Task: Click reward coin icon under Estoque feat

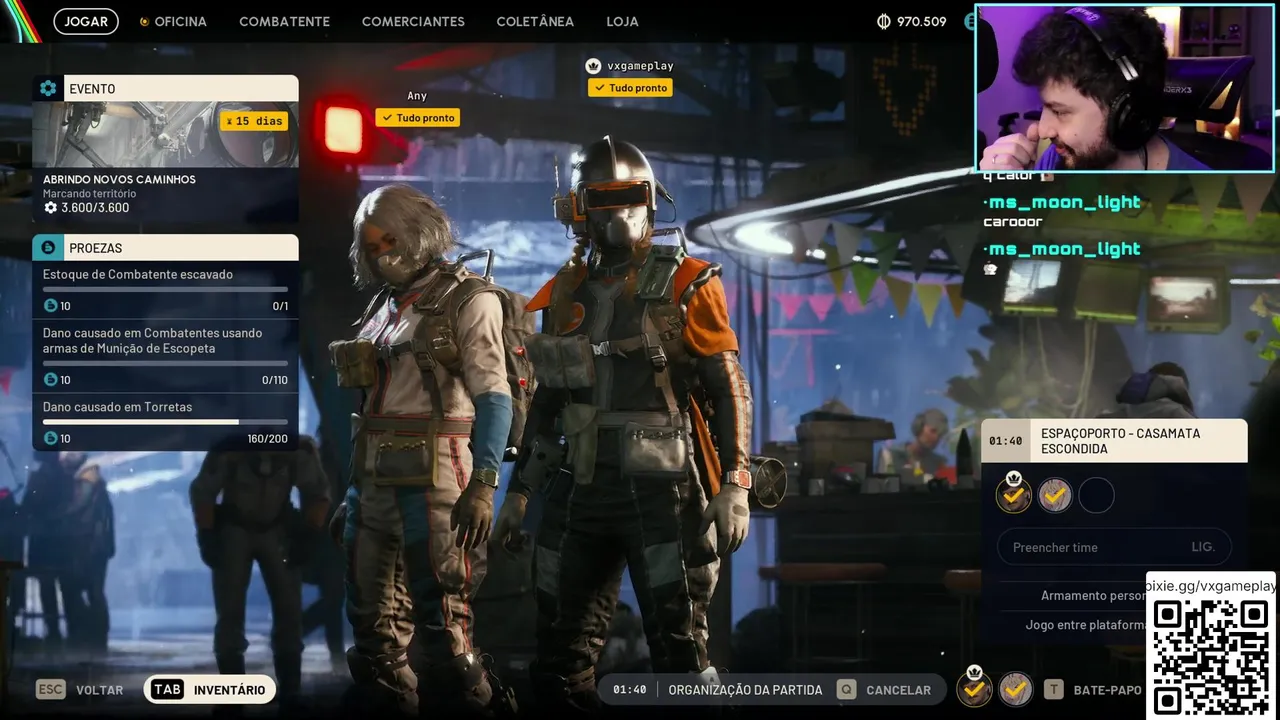Action: [x=50, y=305]
